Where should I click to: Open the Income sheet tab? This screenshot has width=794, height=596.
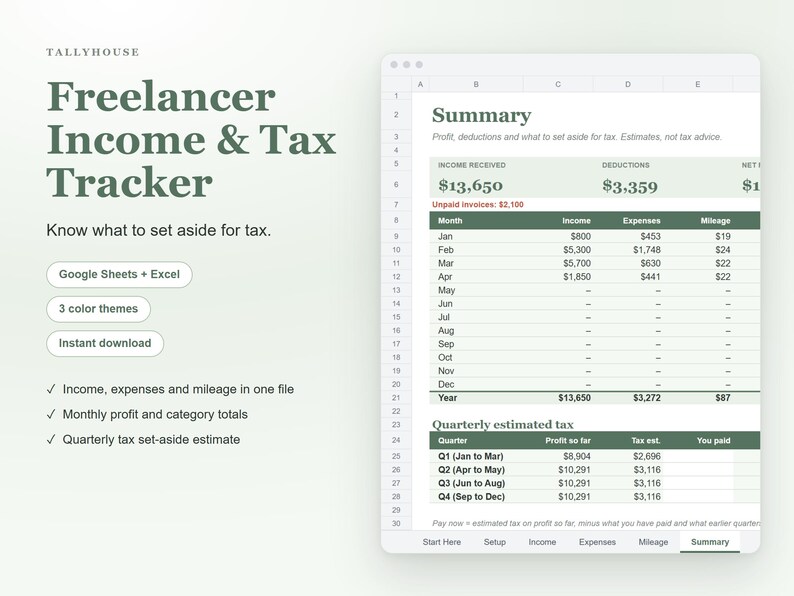(542, 542)
